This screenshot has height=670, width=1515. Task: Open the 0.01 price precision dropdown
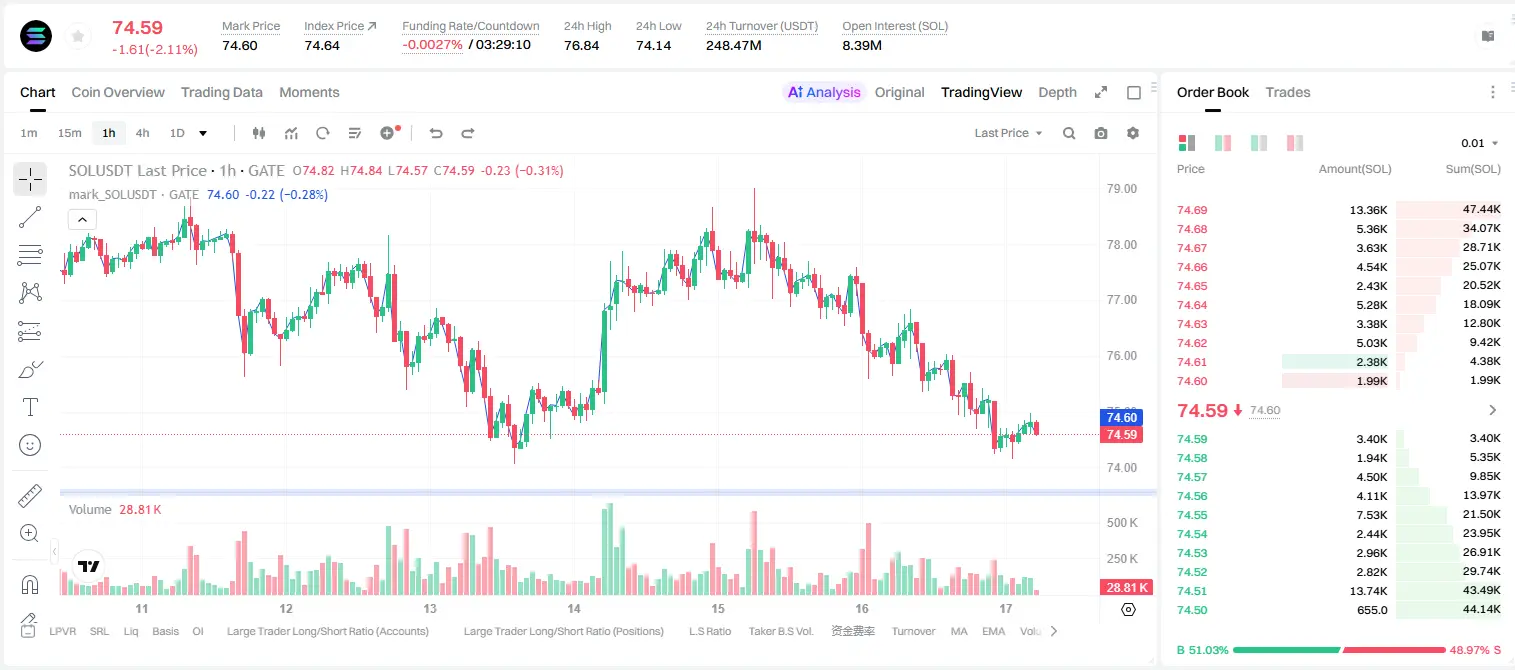[1479, 143]
